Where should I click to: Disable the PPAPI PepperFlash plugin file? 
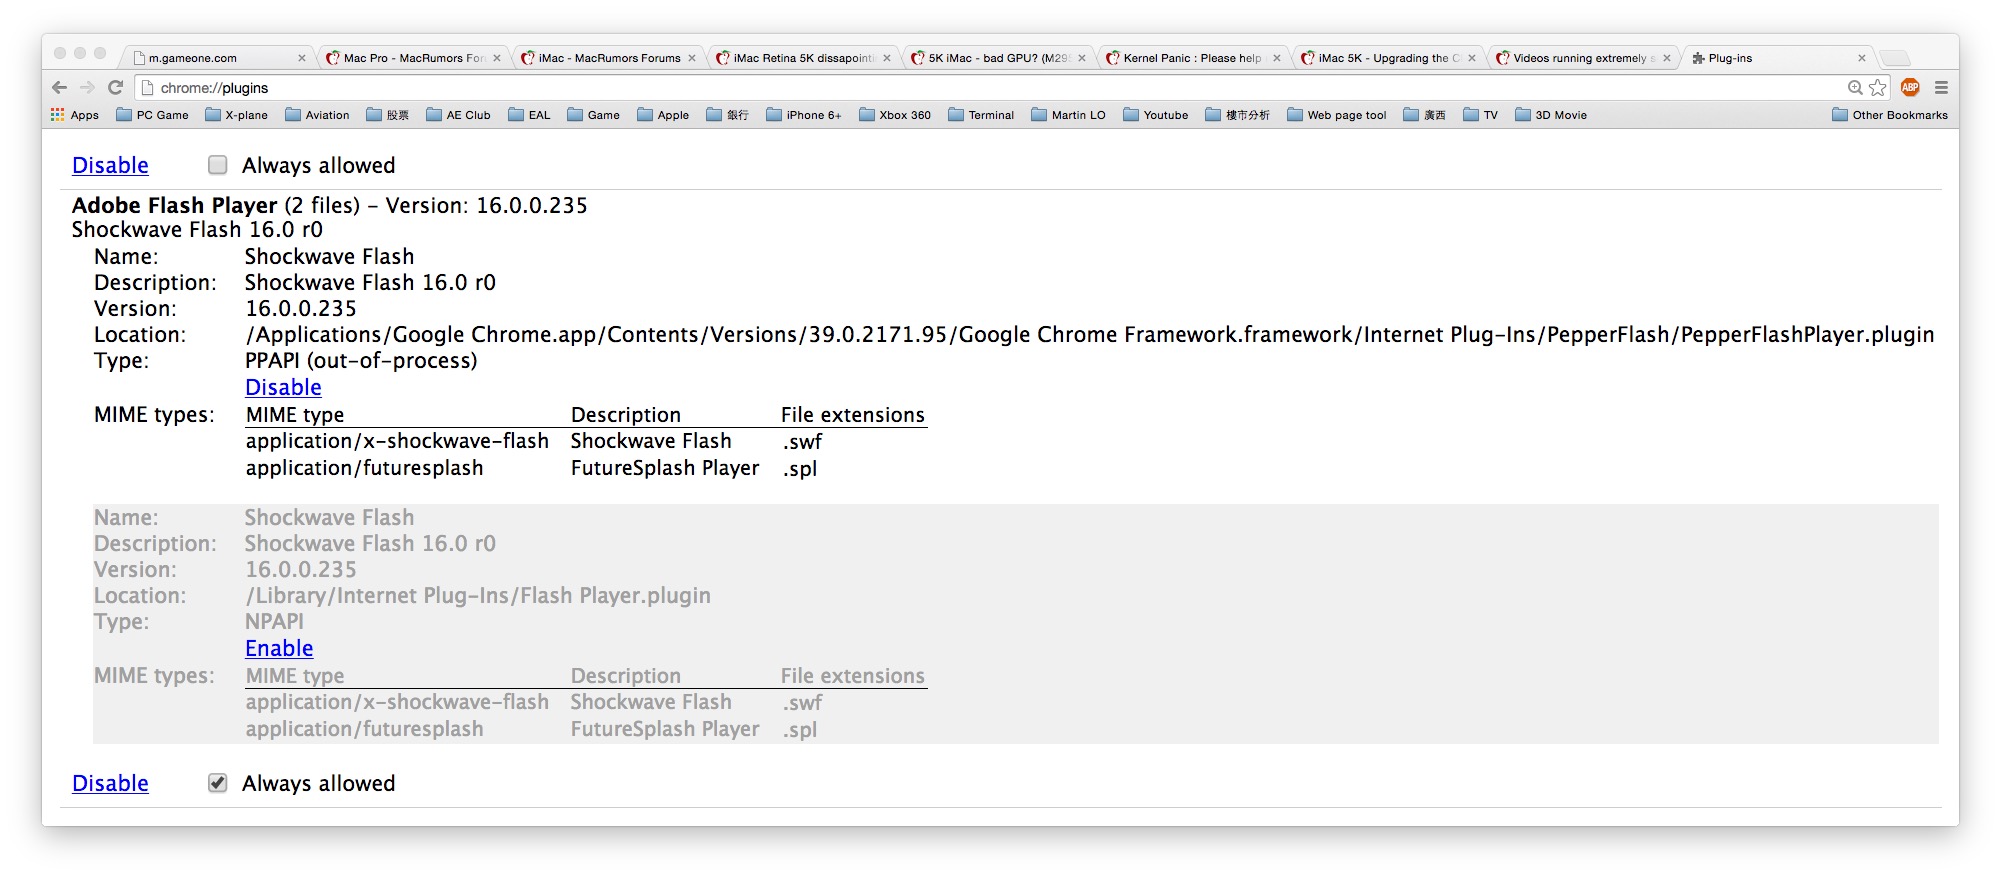pyautogui.click(x=283, y=387)
